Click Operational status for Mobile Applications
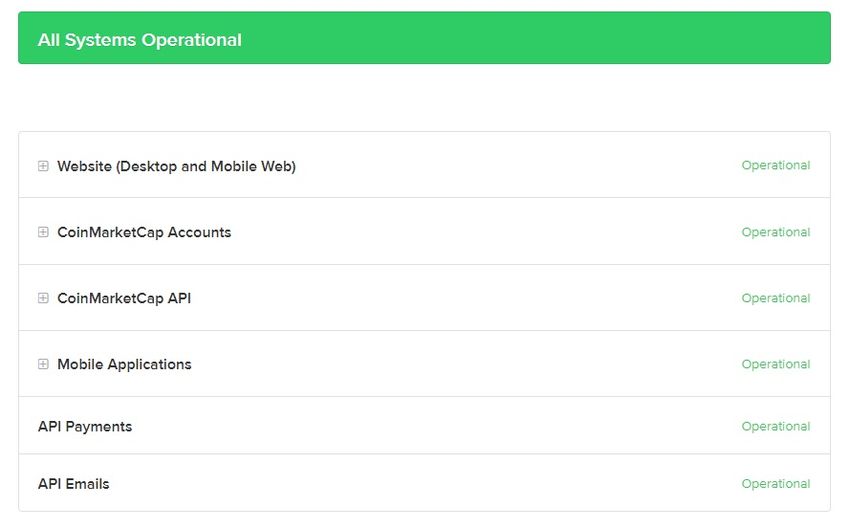This screenshot has width=850, height=529. [x=775, y=364]
